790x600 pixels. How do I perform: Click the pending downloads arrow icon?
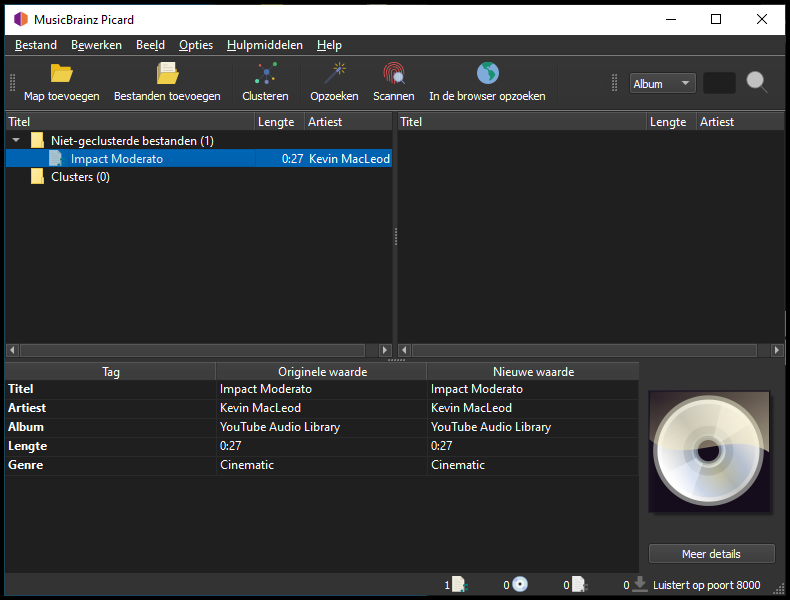tap(639, 584)
